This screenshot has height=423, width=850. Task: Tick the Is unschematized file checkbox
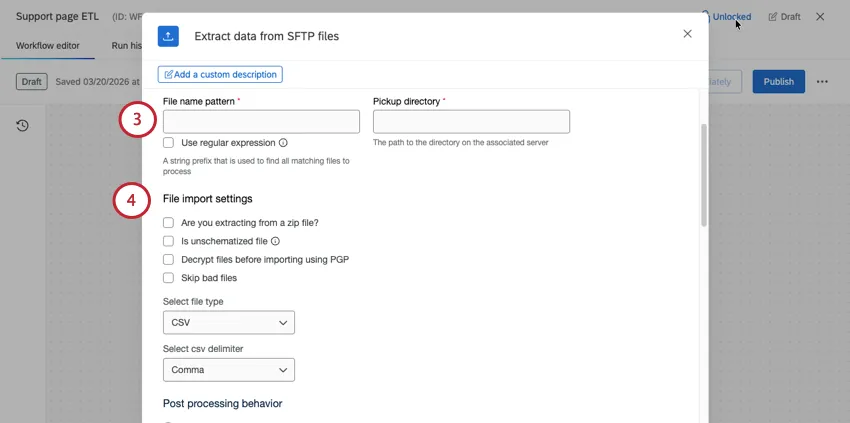click(169, 241)
